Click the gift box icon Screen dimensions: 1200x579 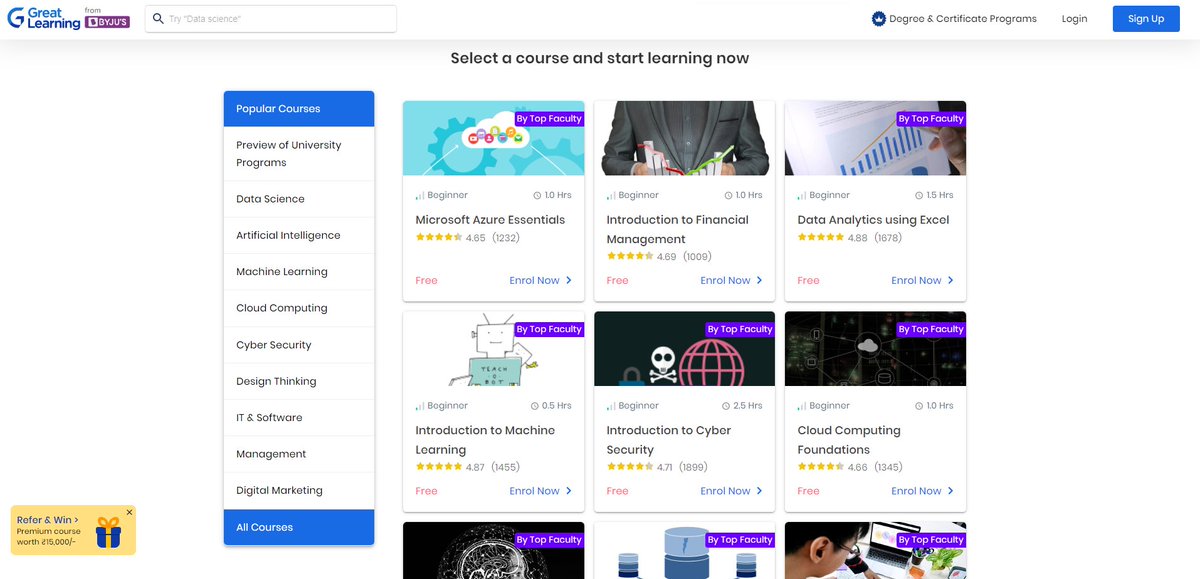(x=108, y=532)
